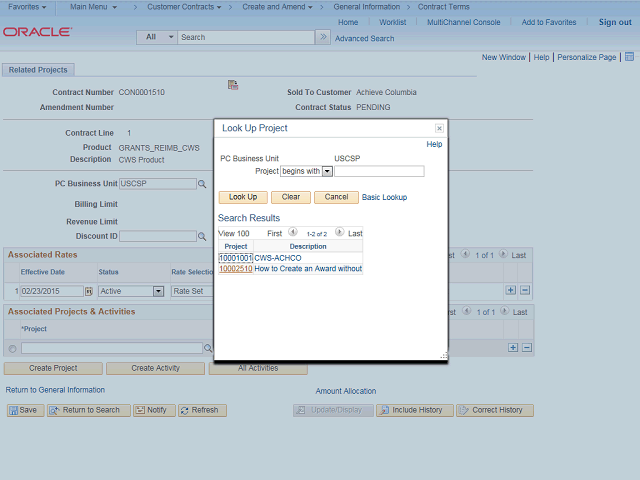Sort results by Project column header
Viewport: 640px width, 480px height.
236,247
